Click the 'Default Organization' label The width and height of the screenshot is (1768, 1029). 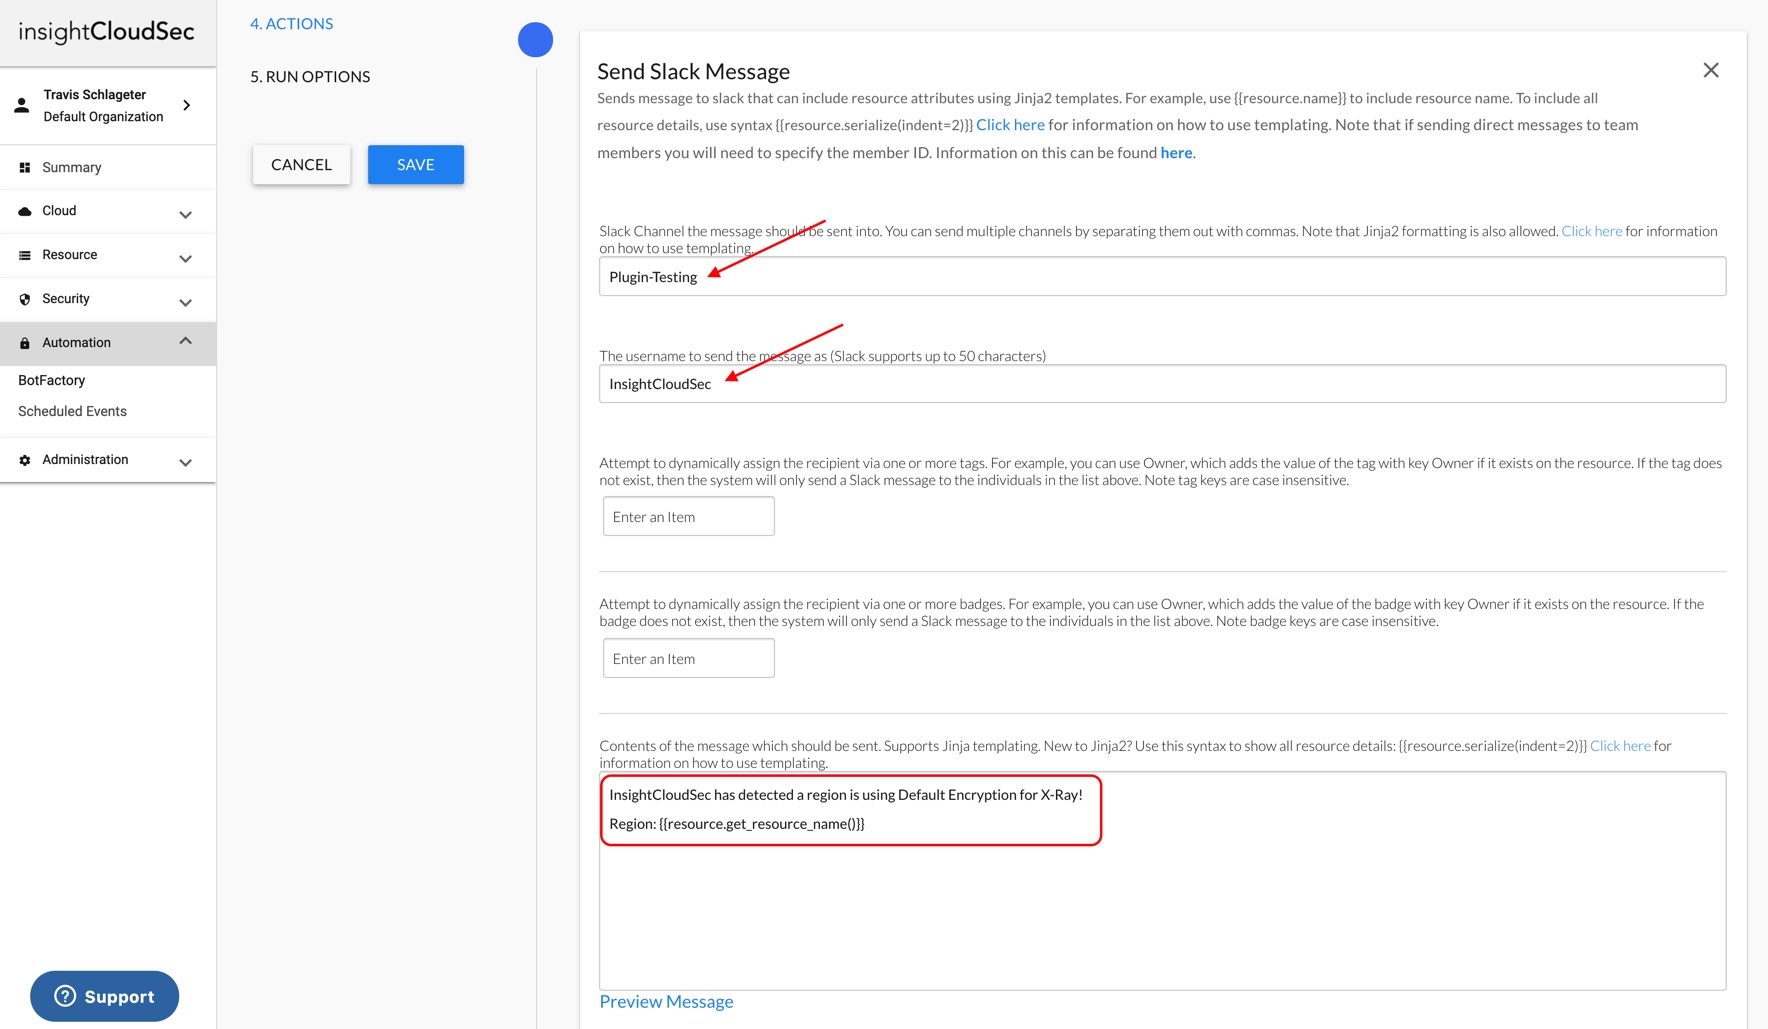click(103, 117)
